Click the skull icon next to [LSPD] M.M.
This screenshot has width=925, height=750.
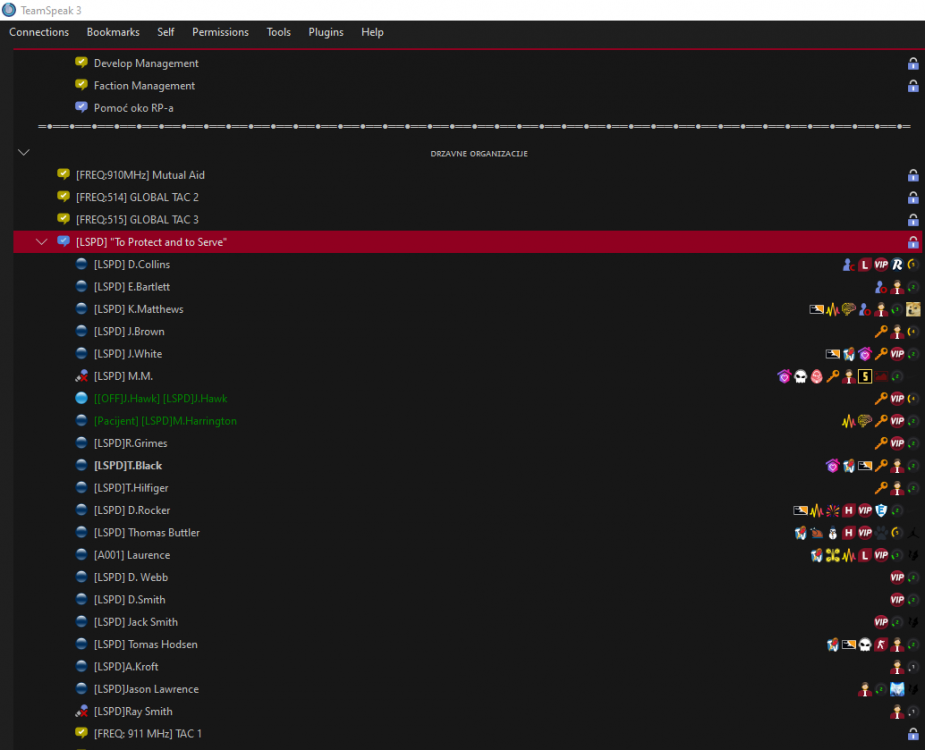coord(800,377)
